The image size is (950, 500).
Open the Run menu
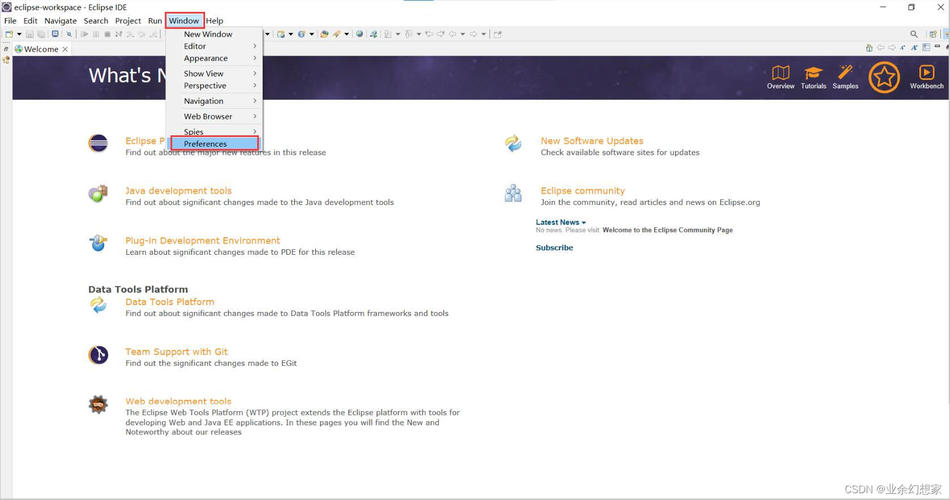point(155,21)
